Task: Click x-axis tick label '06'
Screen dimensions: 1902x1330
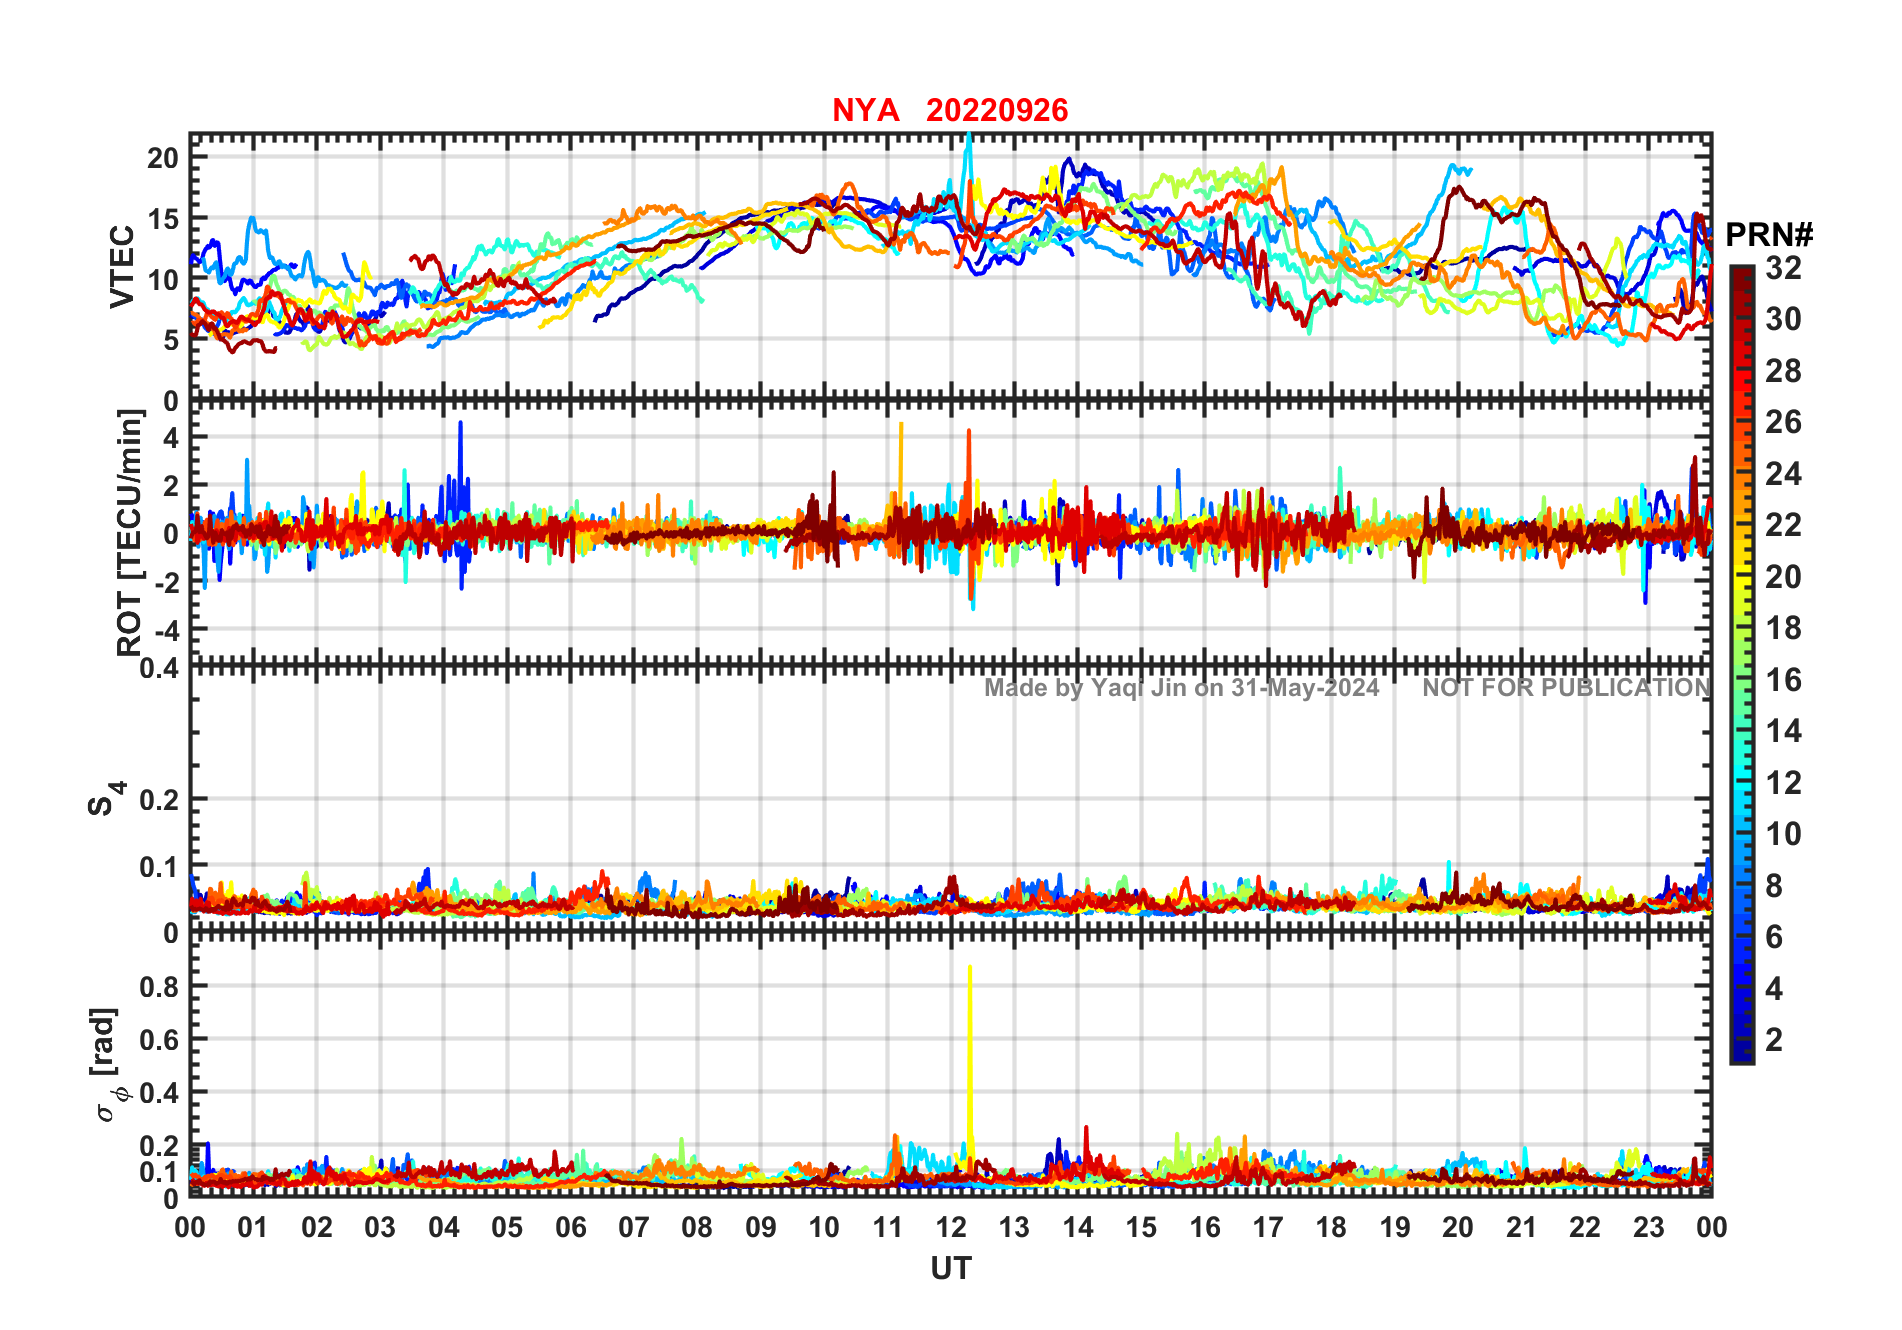Action: pyautogui.click(x=570, y=1227)
